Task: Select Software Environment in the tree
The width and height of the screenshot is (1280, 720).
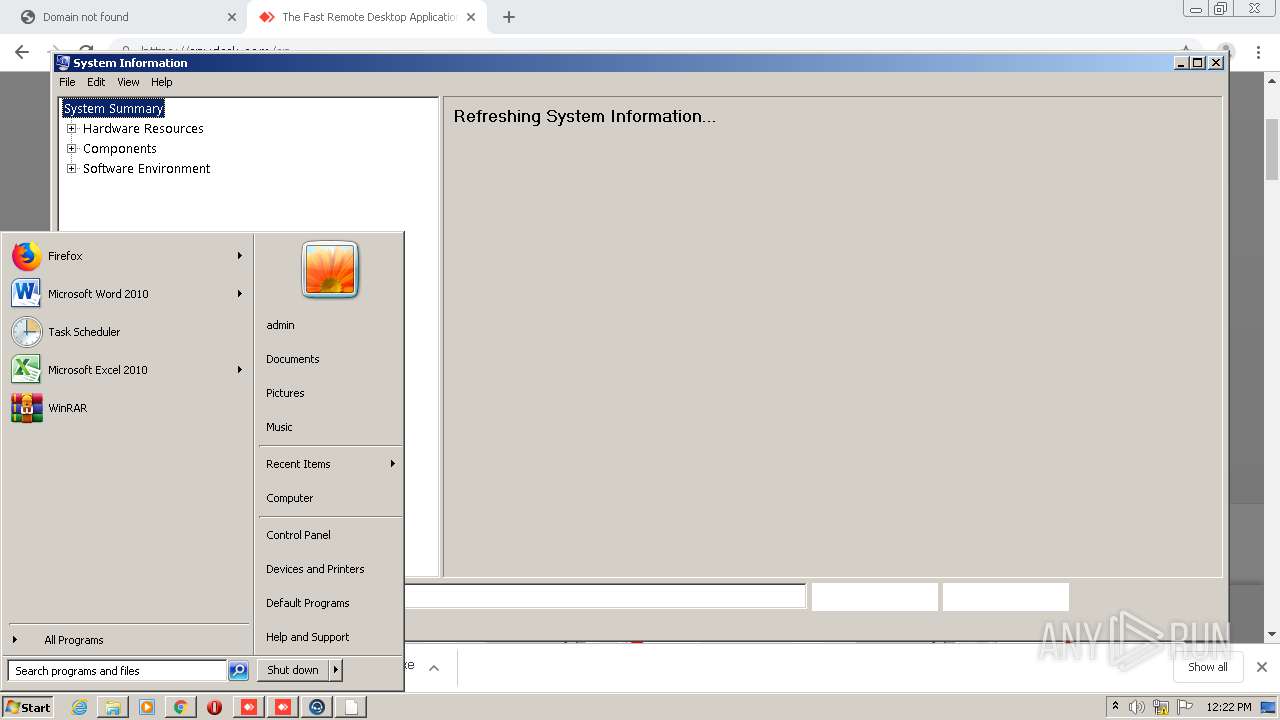Action: (x=147, y=168)
